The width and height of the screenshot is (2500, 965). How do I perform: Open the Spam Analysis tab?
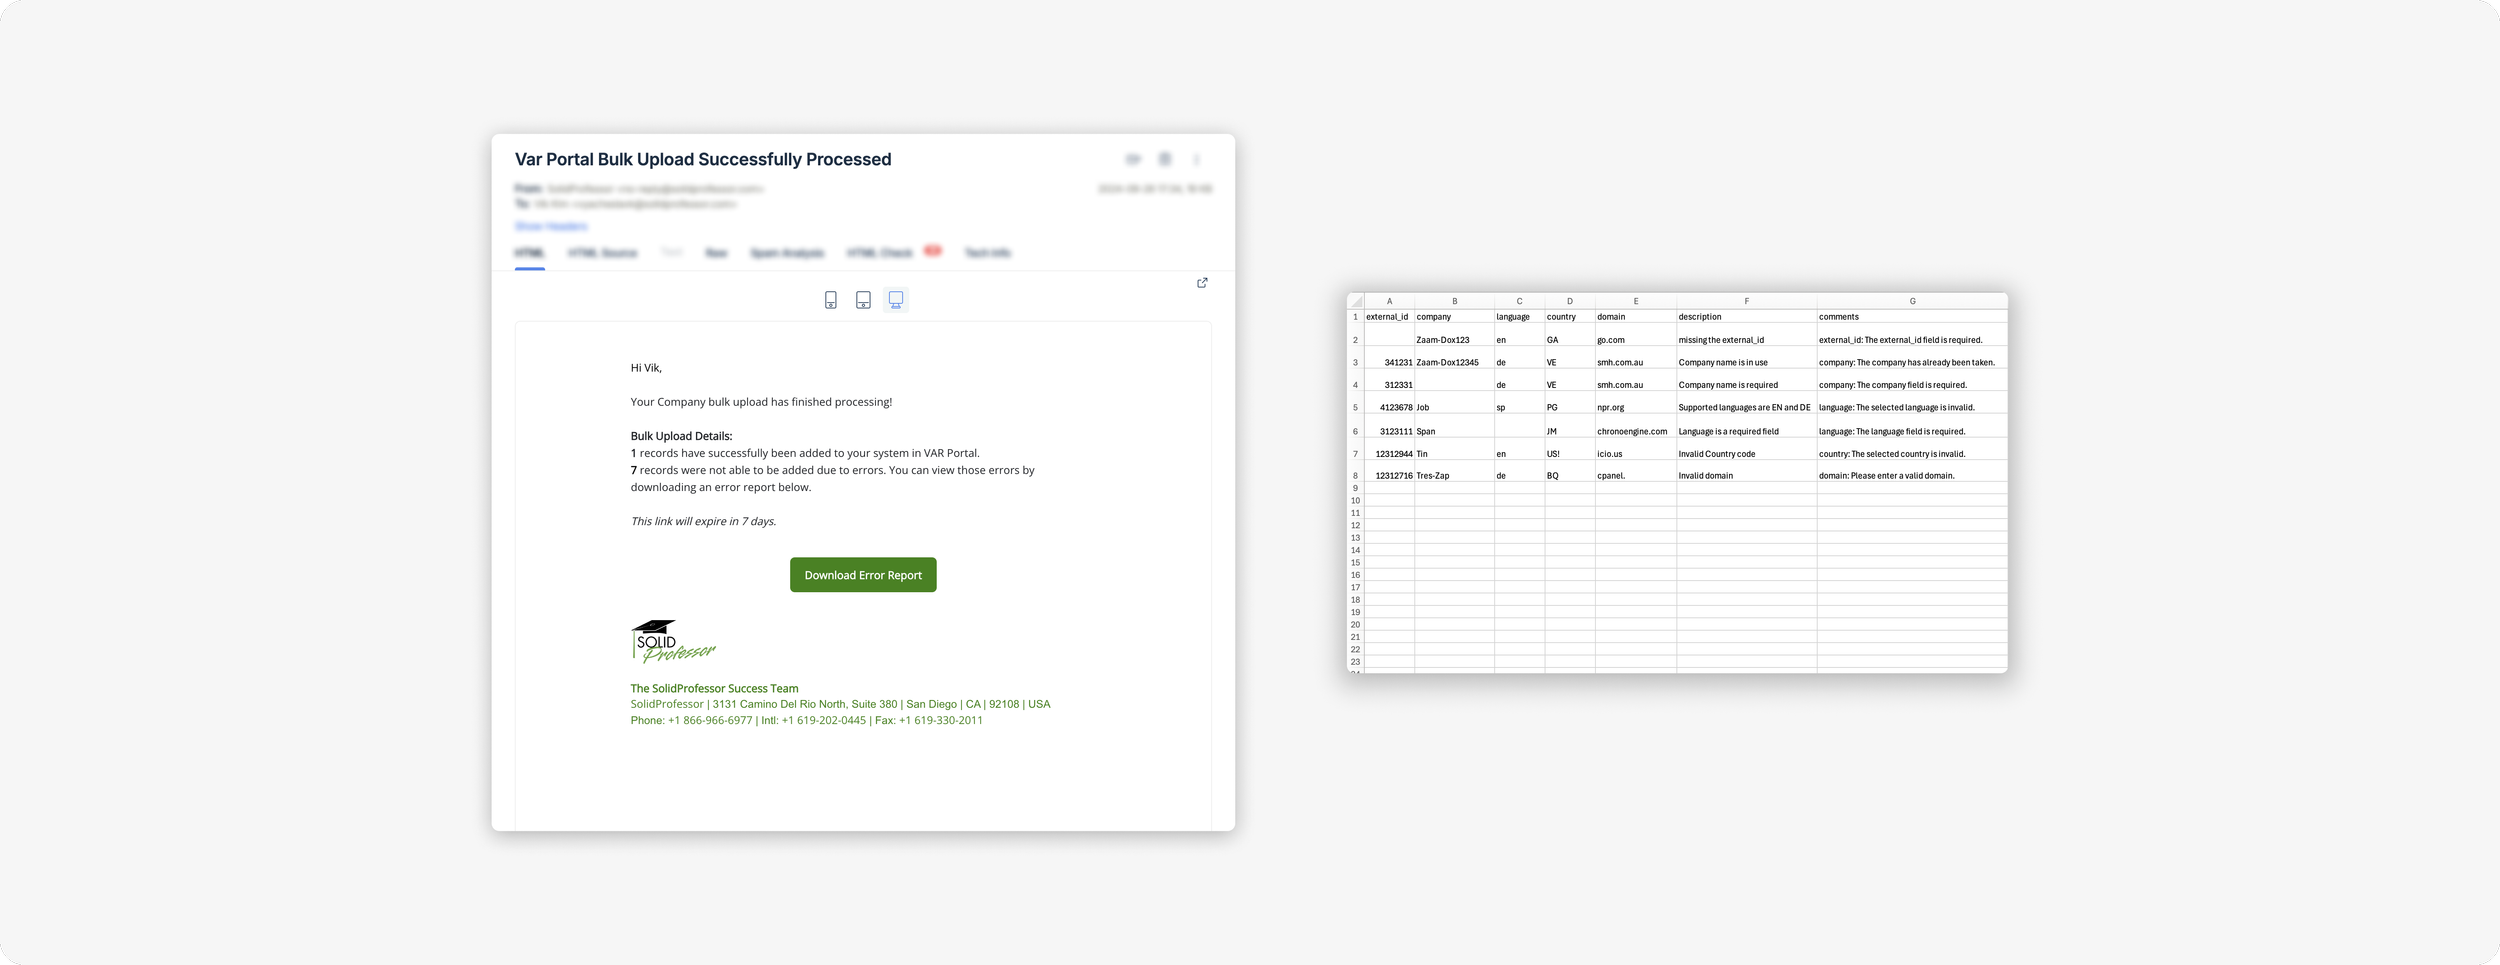point(787,253)
